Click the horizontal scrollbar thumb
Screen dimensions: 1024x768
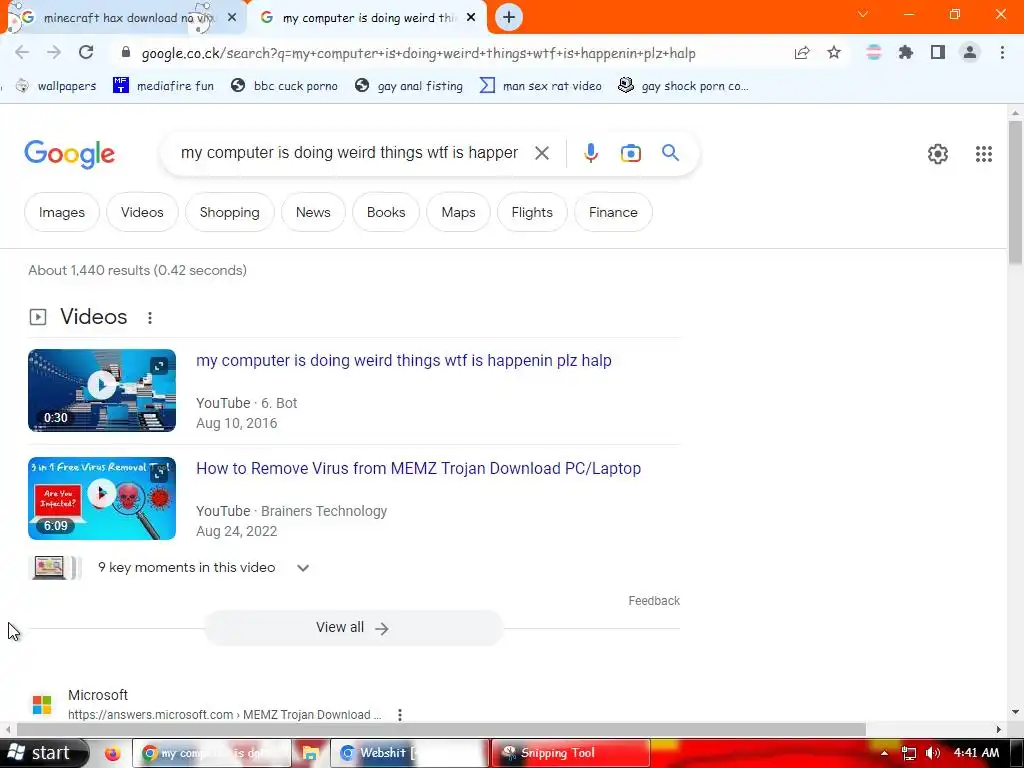tap(441, 729)
